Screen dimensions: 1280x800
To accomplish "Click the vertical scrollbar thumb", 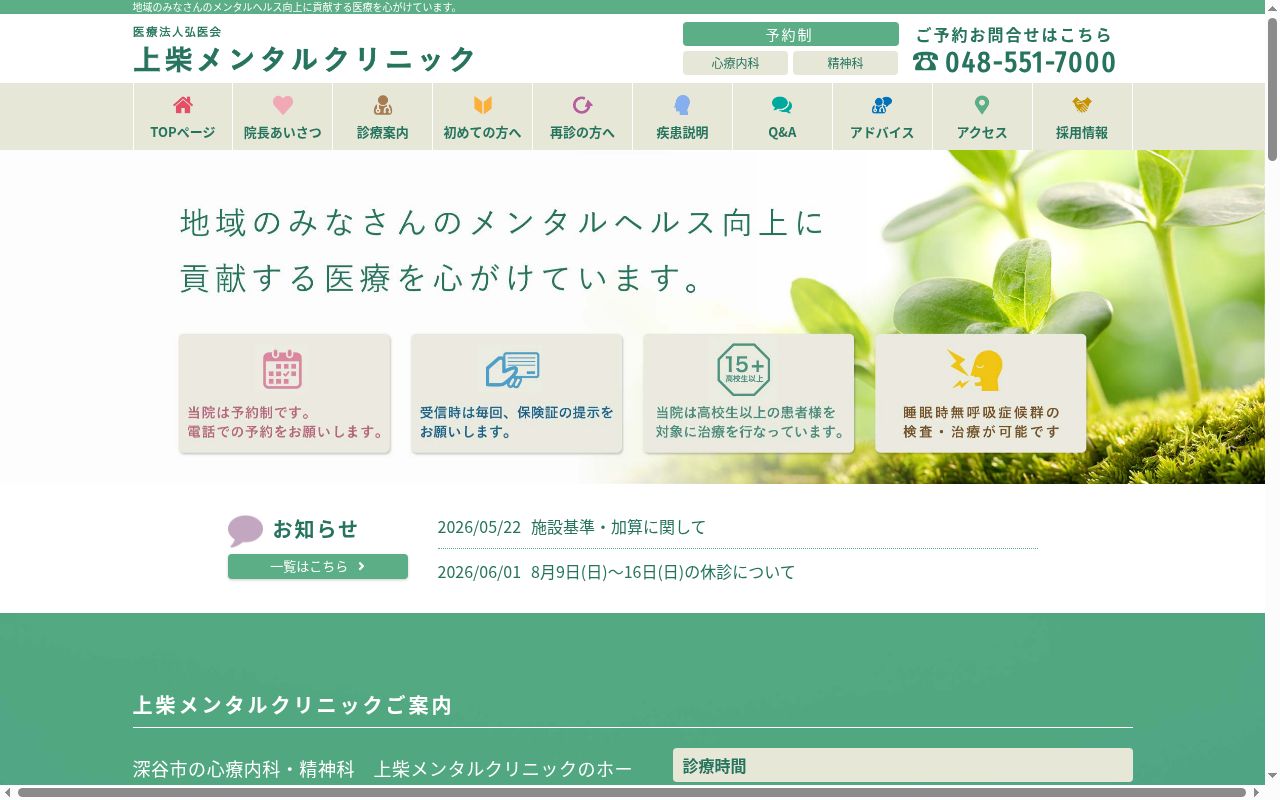I will 1272,90.
